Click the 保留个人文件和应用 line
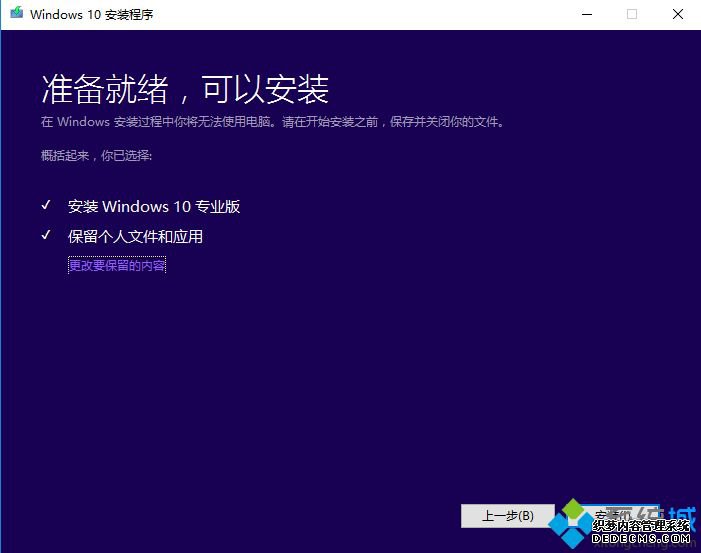 click(x=135, y=236)
